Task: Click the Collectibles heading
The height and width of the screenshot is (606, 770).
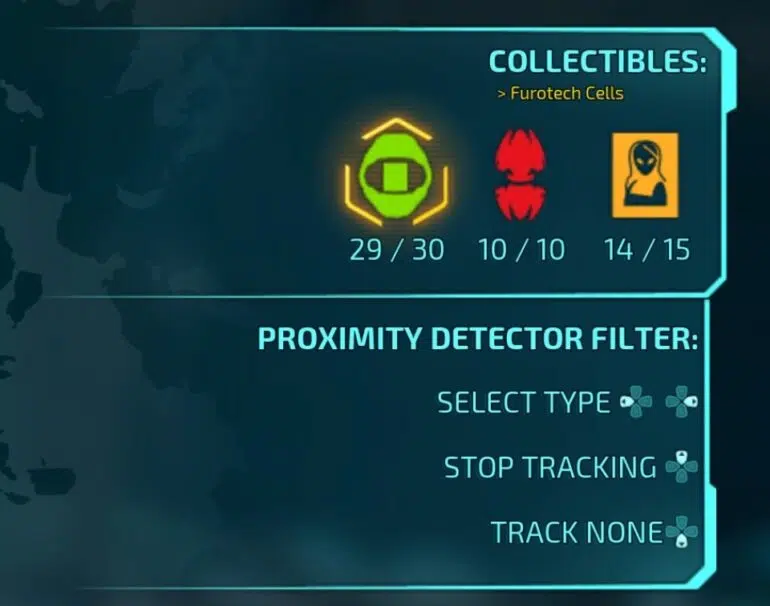Action: point(598,62)
